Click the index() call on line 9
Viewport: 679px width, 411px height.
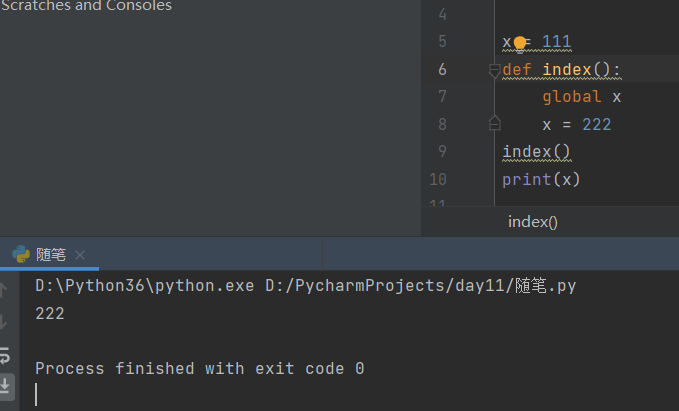[x=536, y=152]
